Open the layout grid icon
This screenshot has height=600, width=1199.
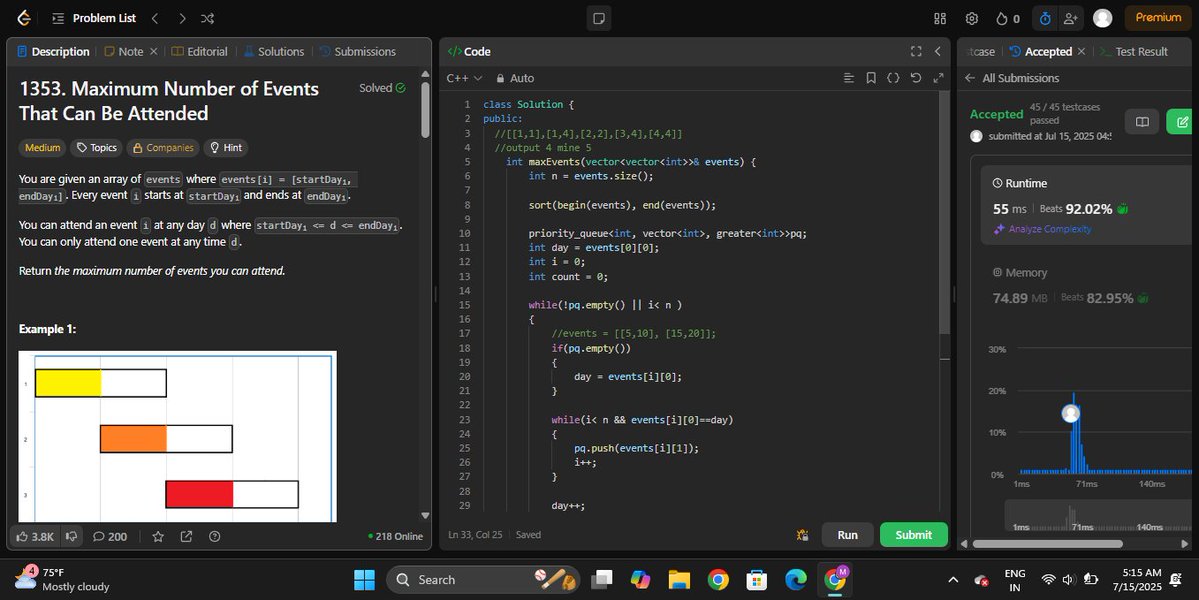point(940,18)
